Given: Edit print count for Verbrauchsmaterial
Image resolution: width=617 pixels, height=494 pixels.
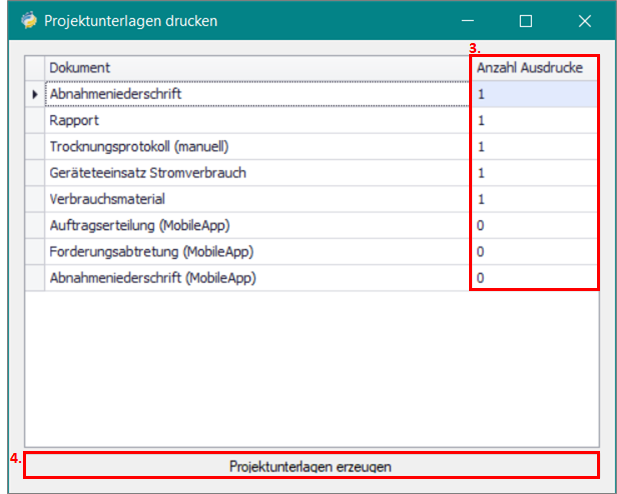Looking at the screenshot, I should pos(534,199).
